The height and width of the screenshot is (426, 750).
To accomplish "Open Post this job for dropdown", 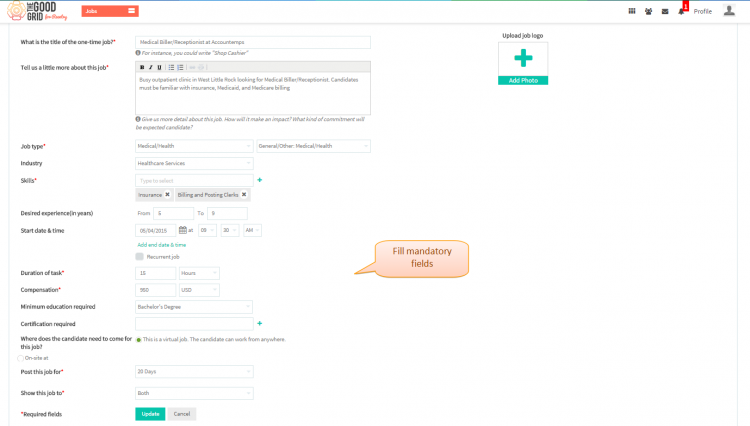I will click(x=194, y=371).
